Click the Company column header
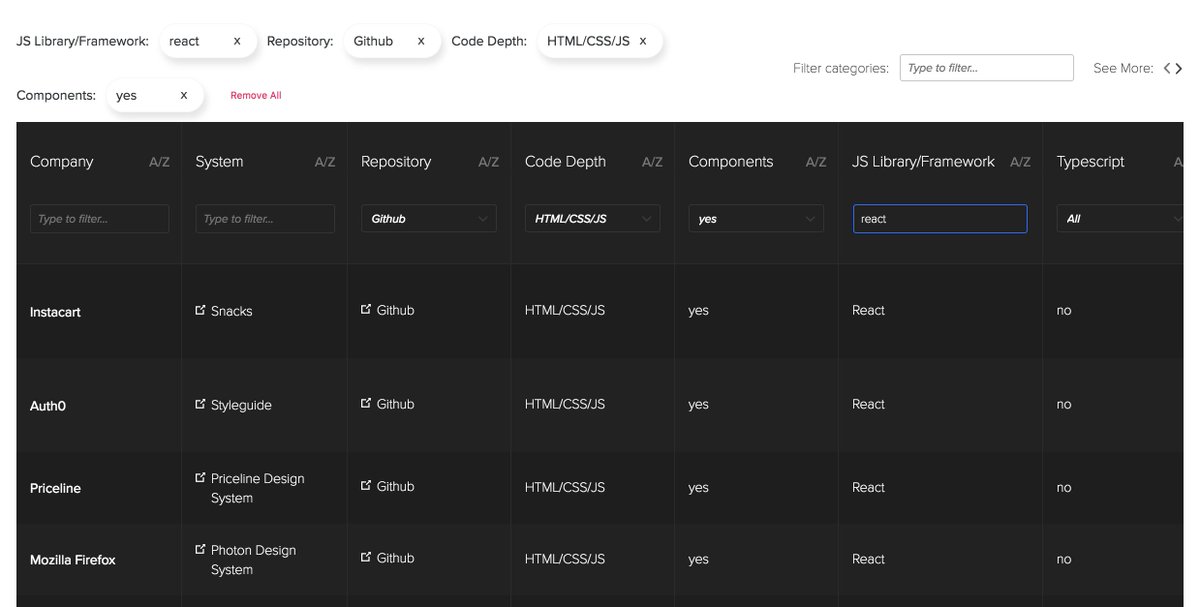 click(x=62, y=162)
